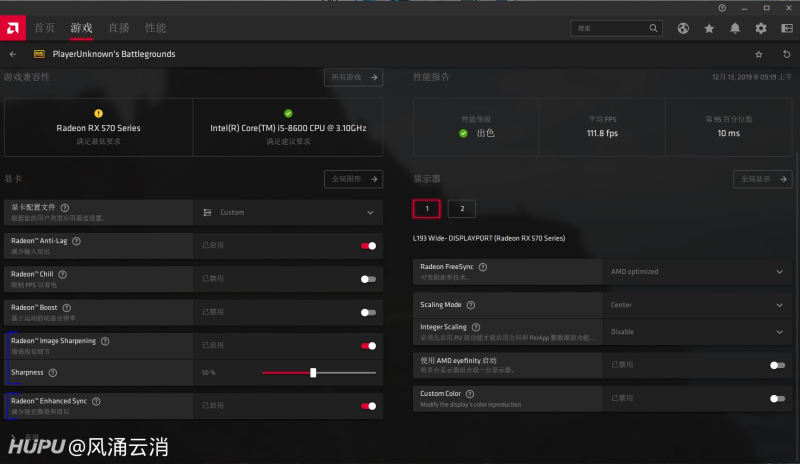Image resolution: width=800 pixels, height=464 pixels.
Task: Open the web browser globe icon
Action: pyautogui.click(x=683, y=29)
